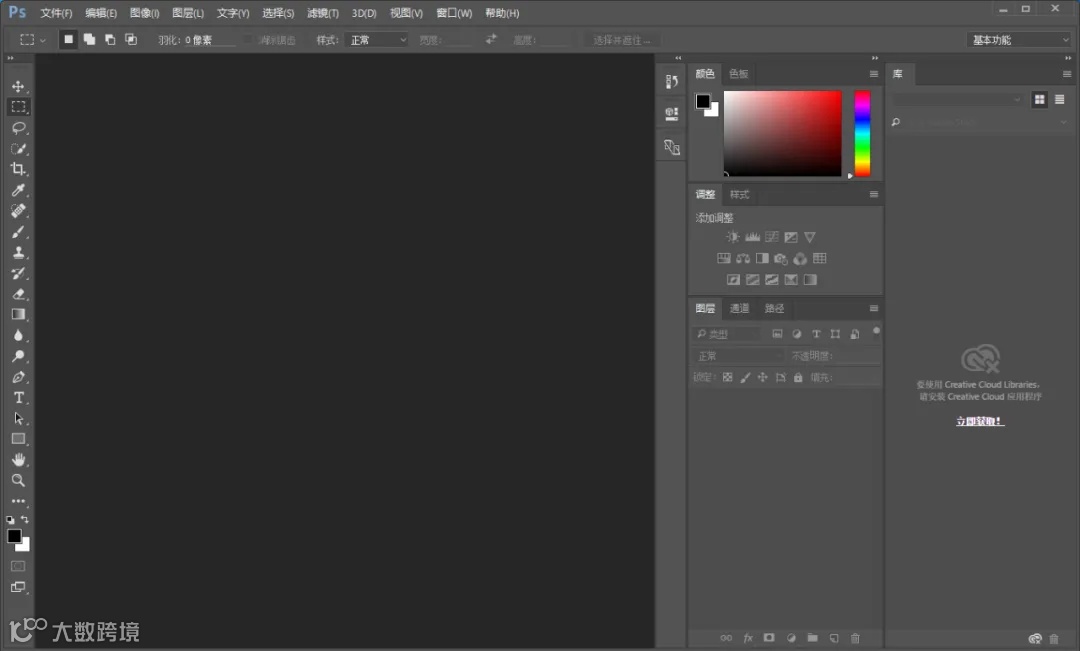Click the 立即获取! link
This screenshot has width=1080, height=651.
click(980, 421)
